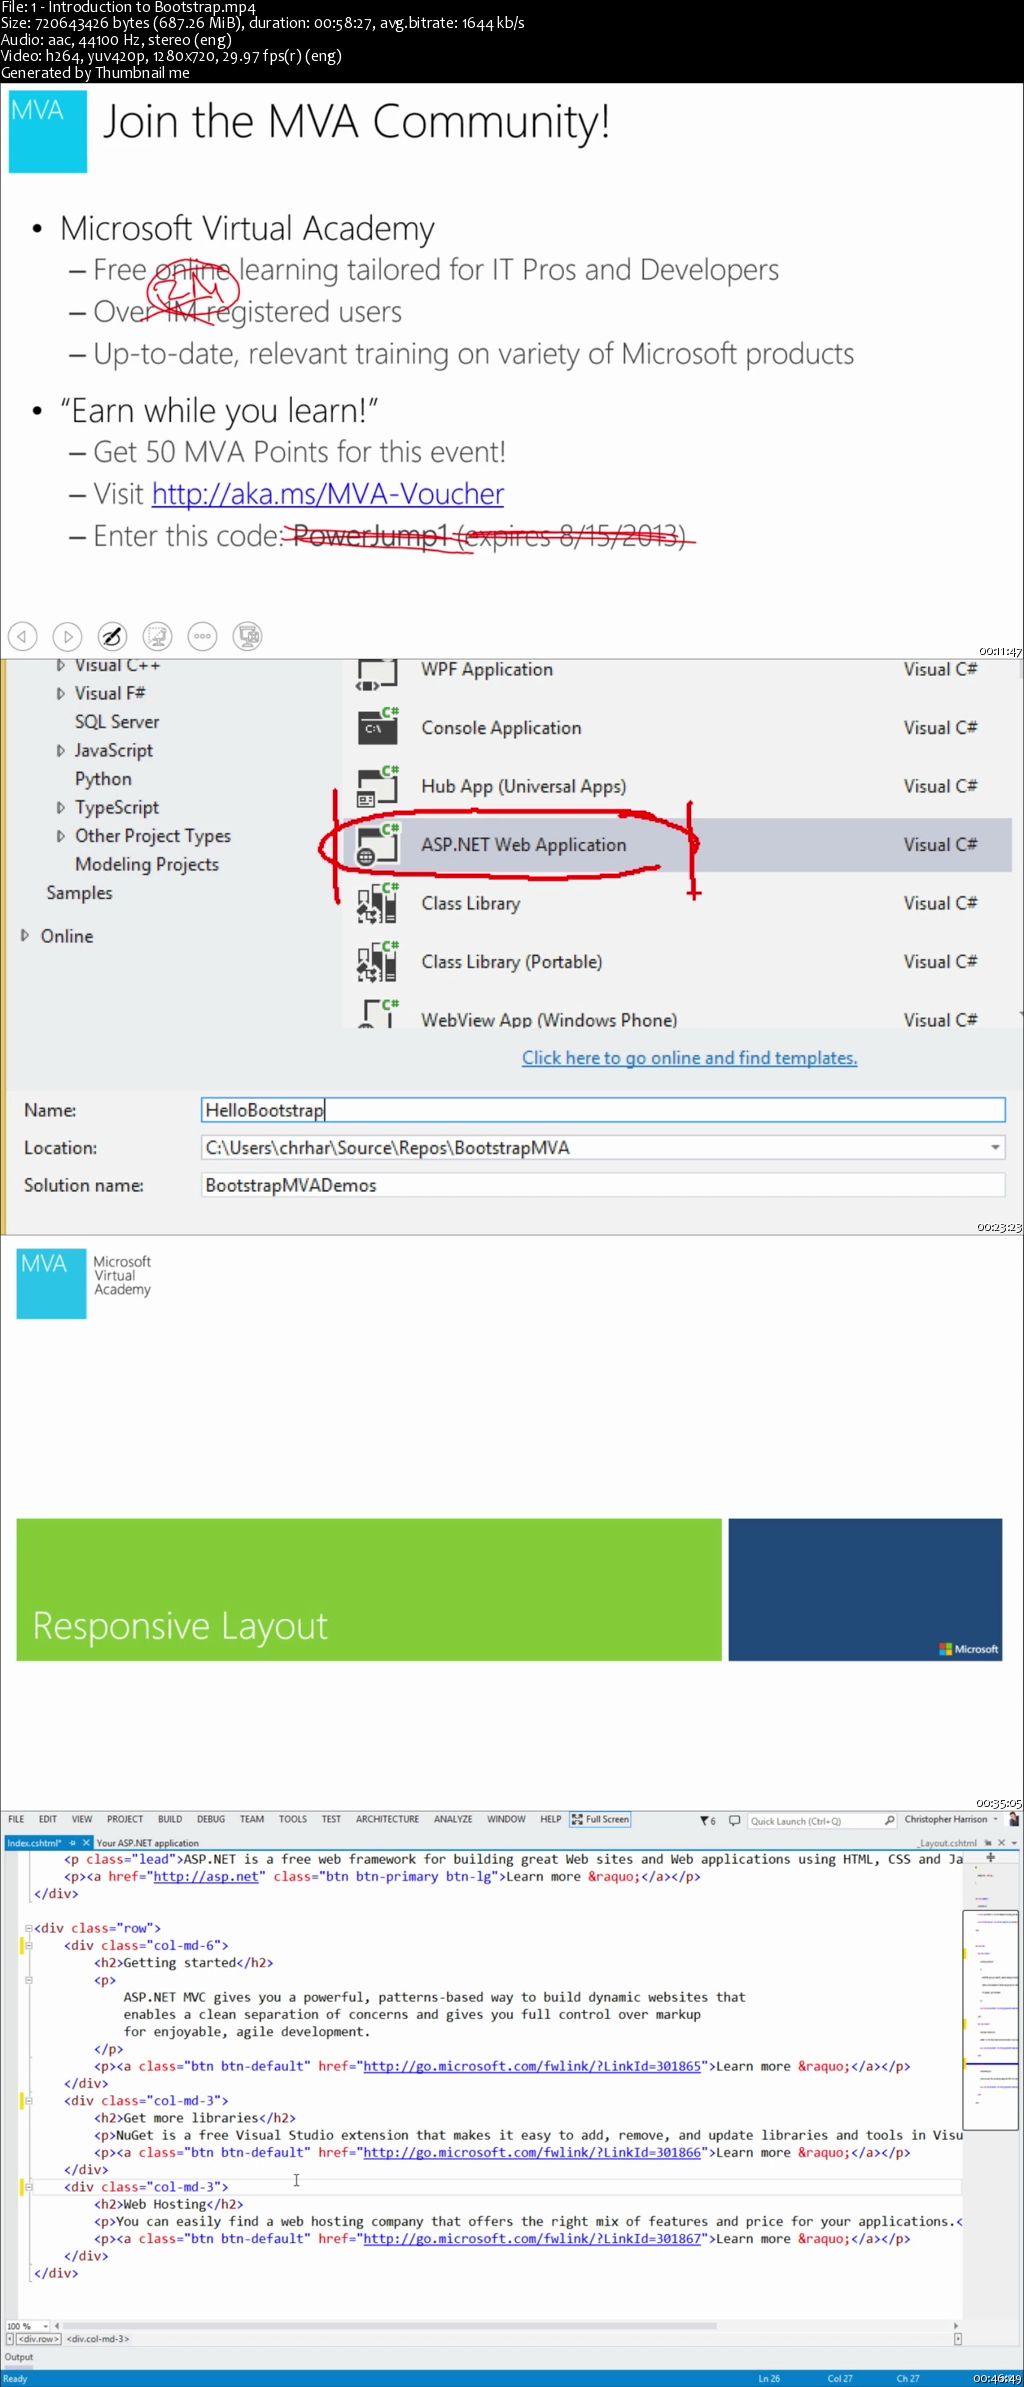Focus the project Name input field
Image resolution: width=1024 pixels, height=2387 pixels.
[603, 1110]
